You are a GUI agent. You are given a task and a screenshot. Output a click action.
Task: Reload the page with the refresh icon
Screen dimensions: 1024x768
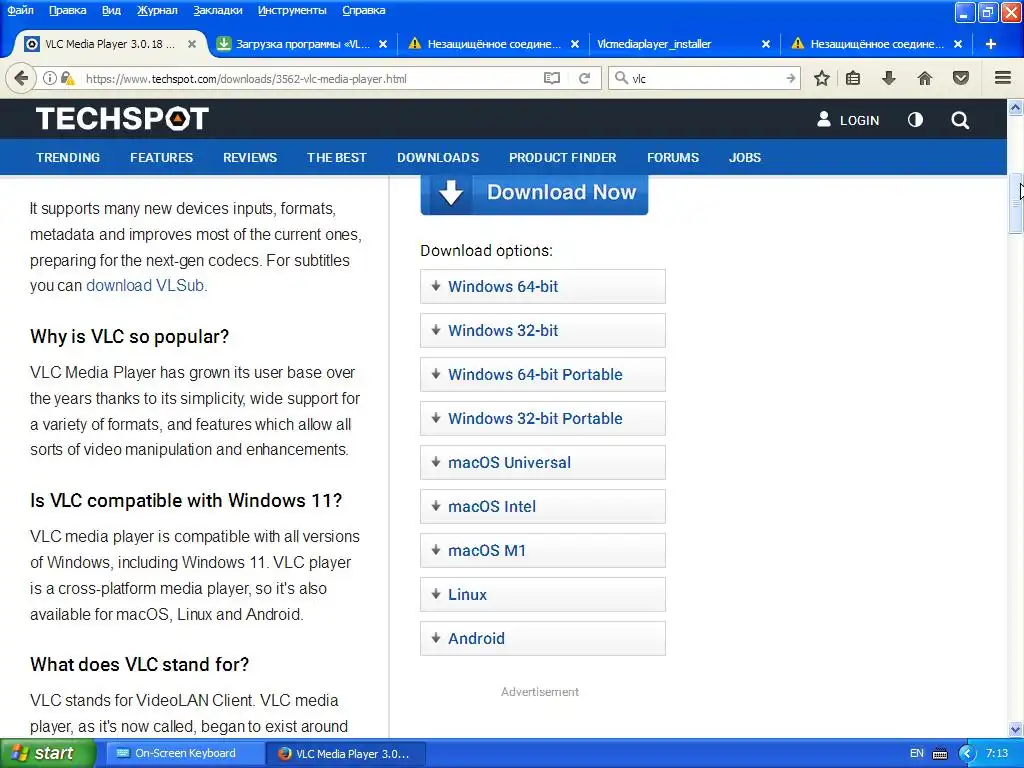[x=584, y=78]
